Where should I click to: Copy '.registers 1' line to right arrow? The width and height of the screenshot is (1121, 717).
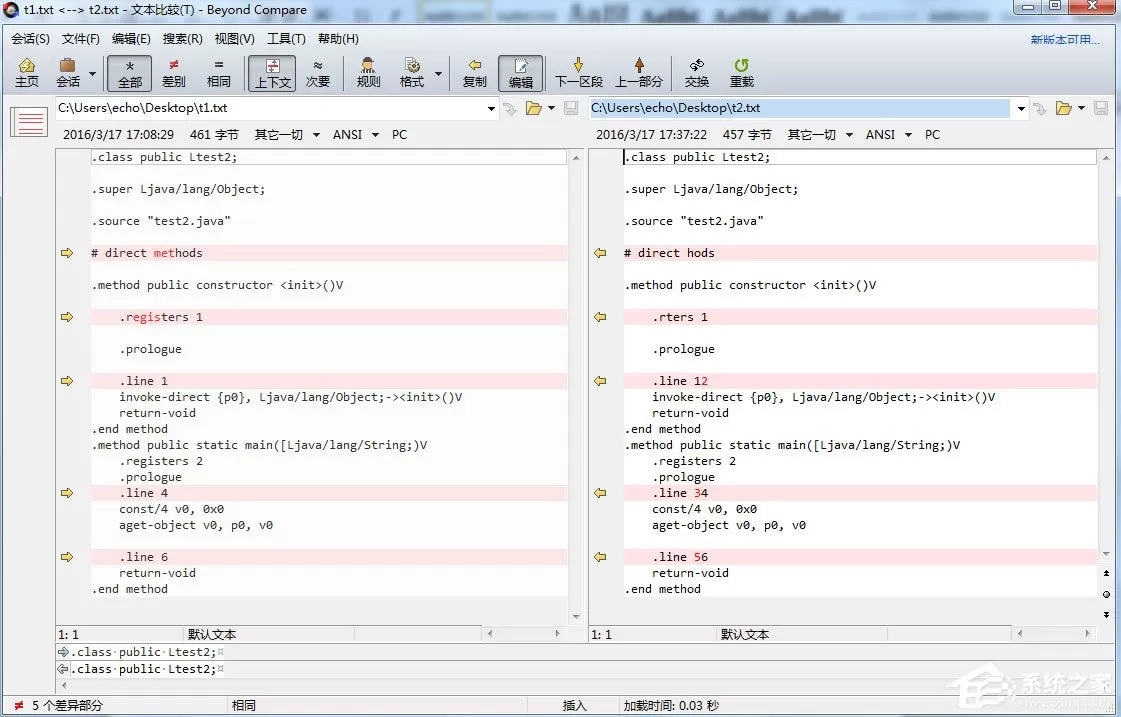67,317
